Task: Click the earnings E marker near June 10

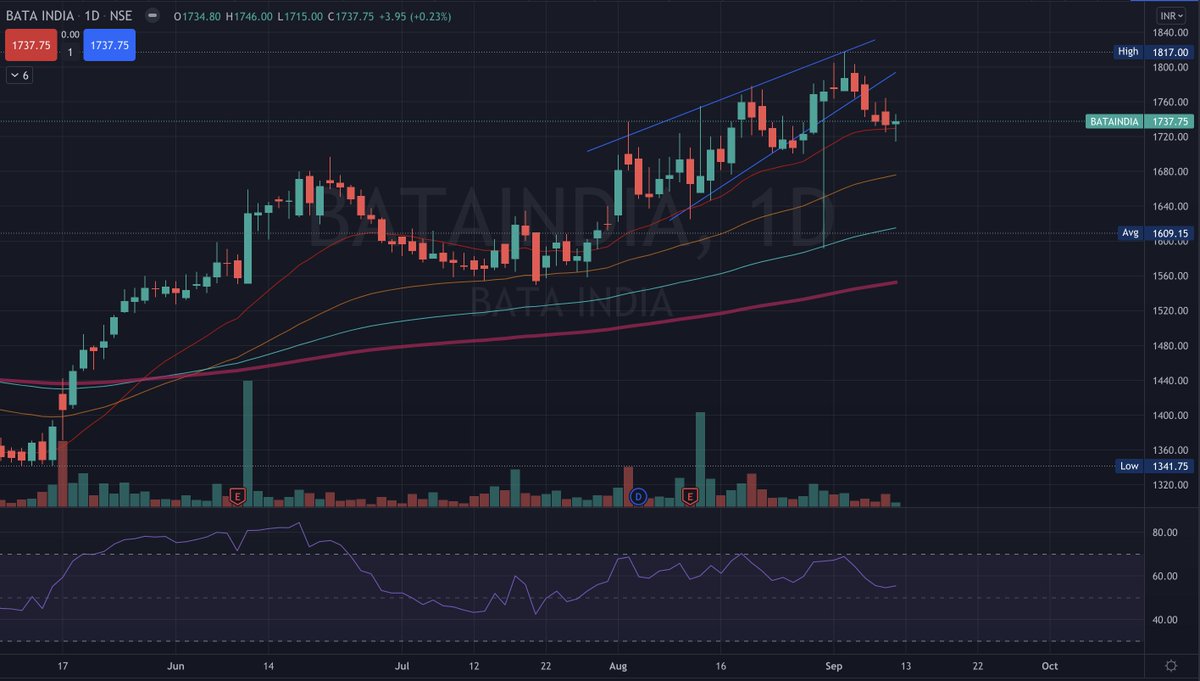Action: point(238,496)
